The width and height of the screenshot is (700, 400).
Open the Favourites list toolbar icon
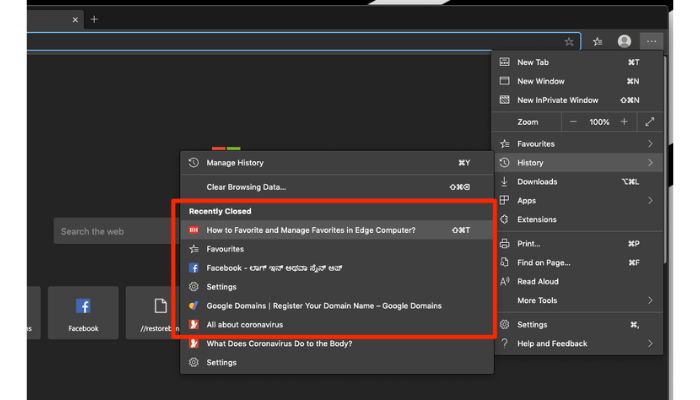tap(597, 42)
